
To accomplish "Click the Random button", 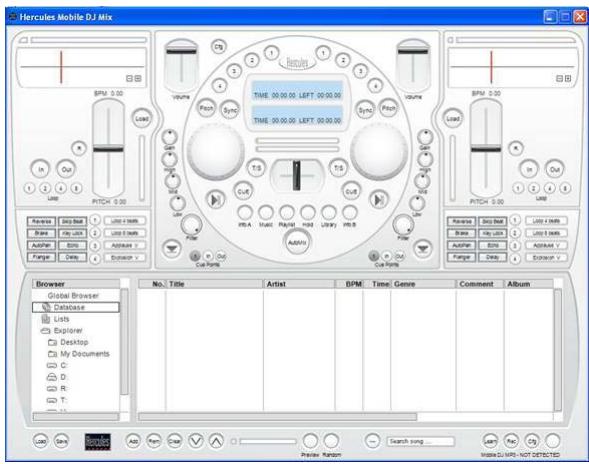I will coord(331,441).
